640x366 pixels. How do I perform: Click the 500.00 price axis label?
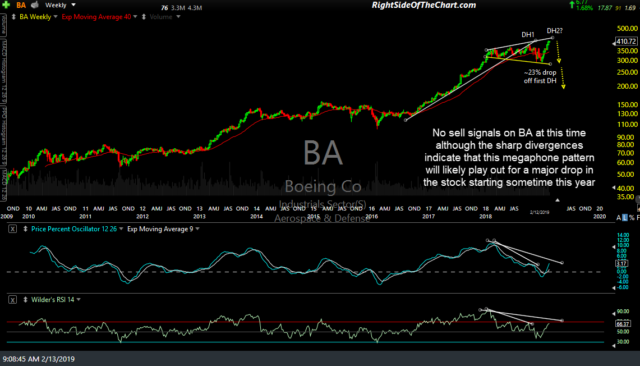(x=627, y=29)
